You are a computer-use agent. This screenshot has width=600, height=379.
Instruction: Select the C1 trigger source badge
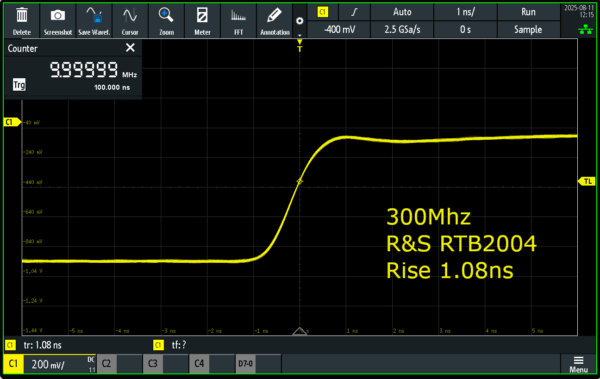[x=323, y=12]
